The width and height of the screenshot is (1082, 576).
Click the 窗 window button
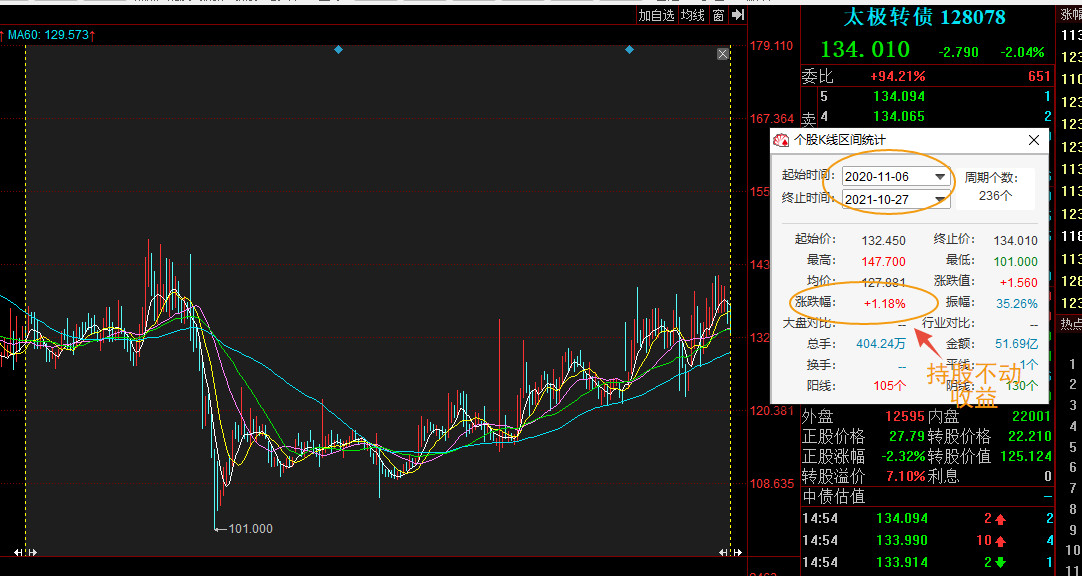pos(718,15)
